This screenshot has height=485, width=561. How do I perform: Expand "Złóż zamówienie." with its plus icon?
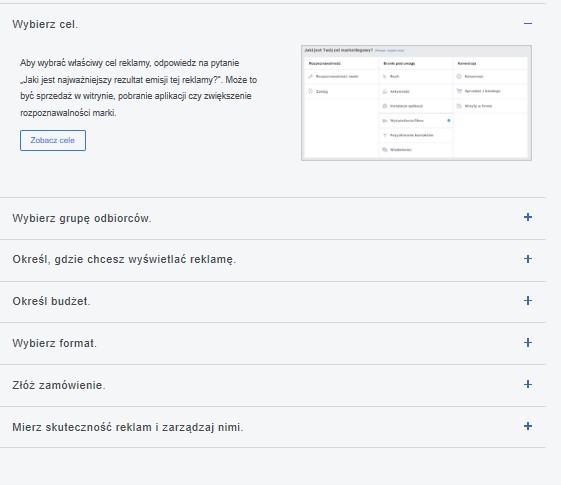tap(528, 384)
